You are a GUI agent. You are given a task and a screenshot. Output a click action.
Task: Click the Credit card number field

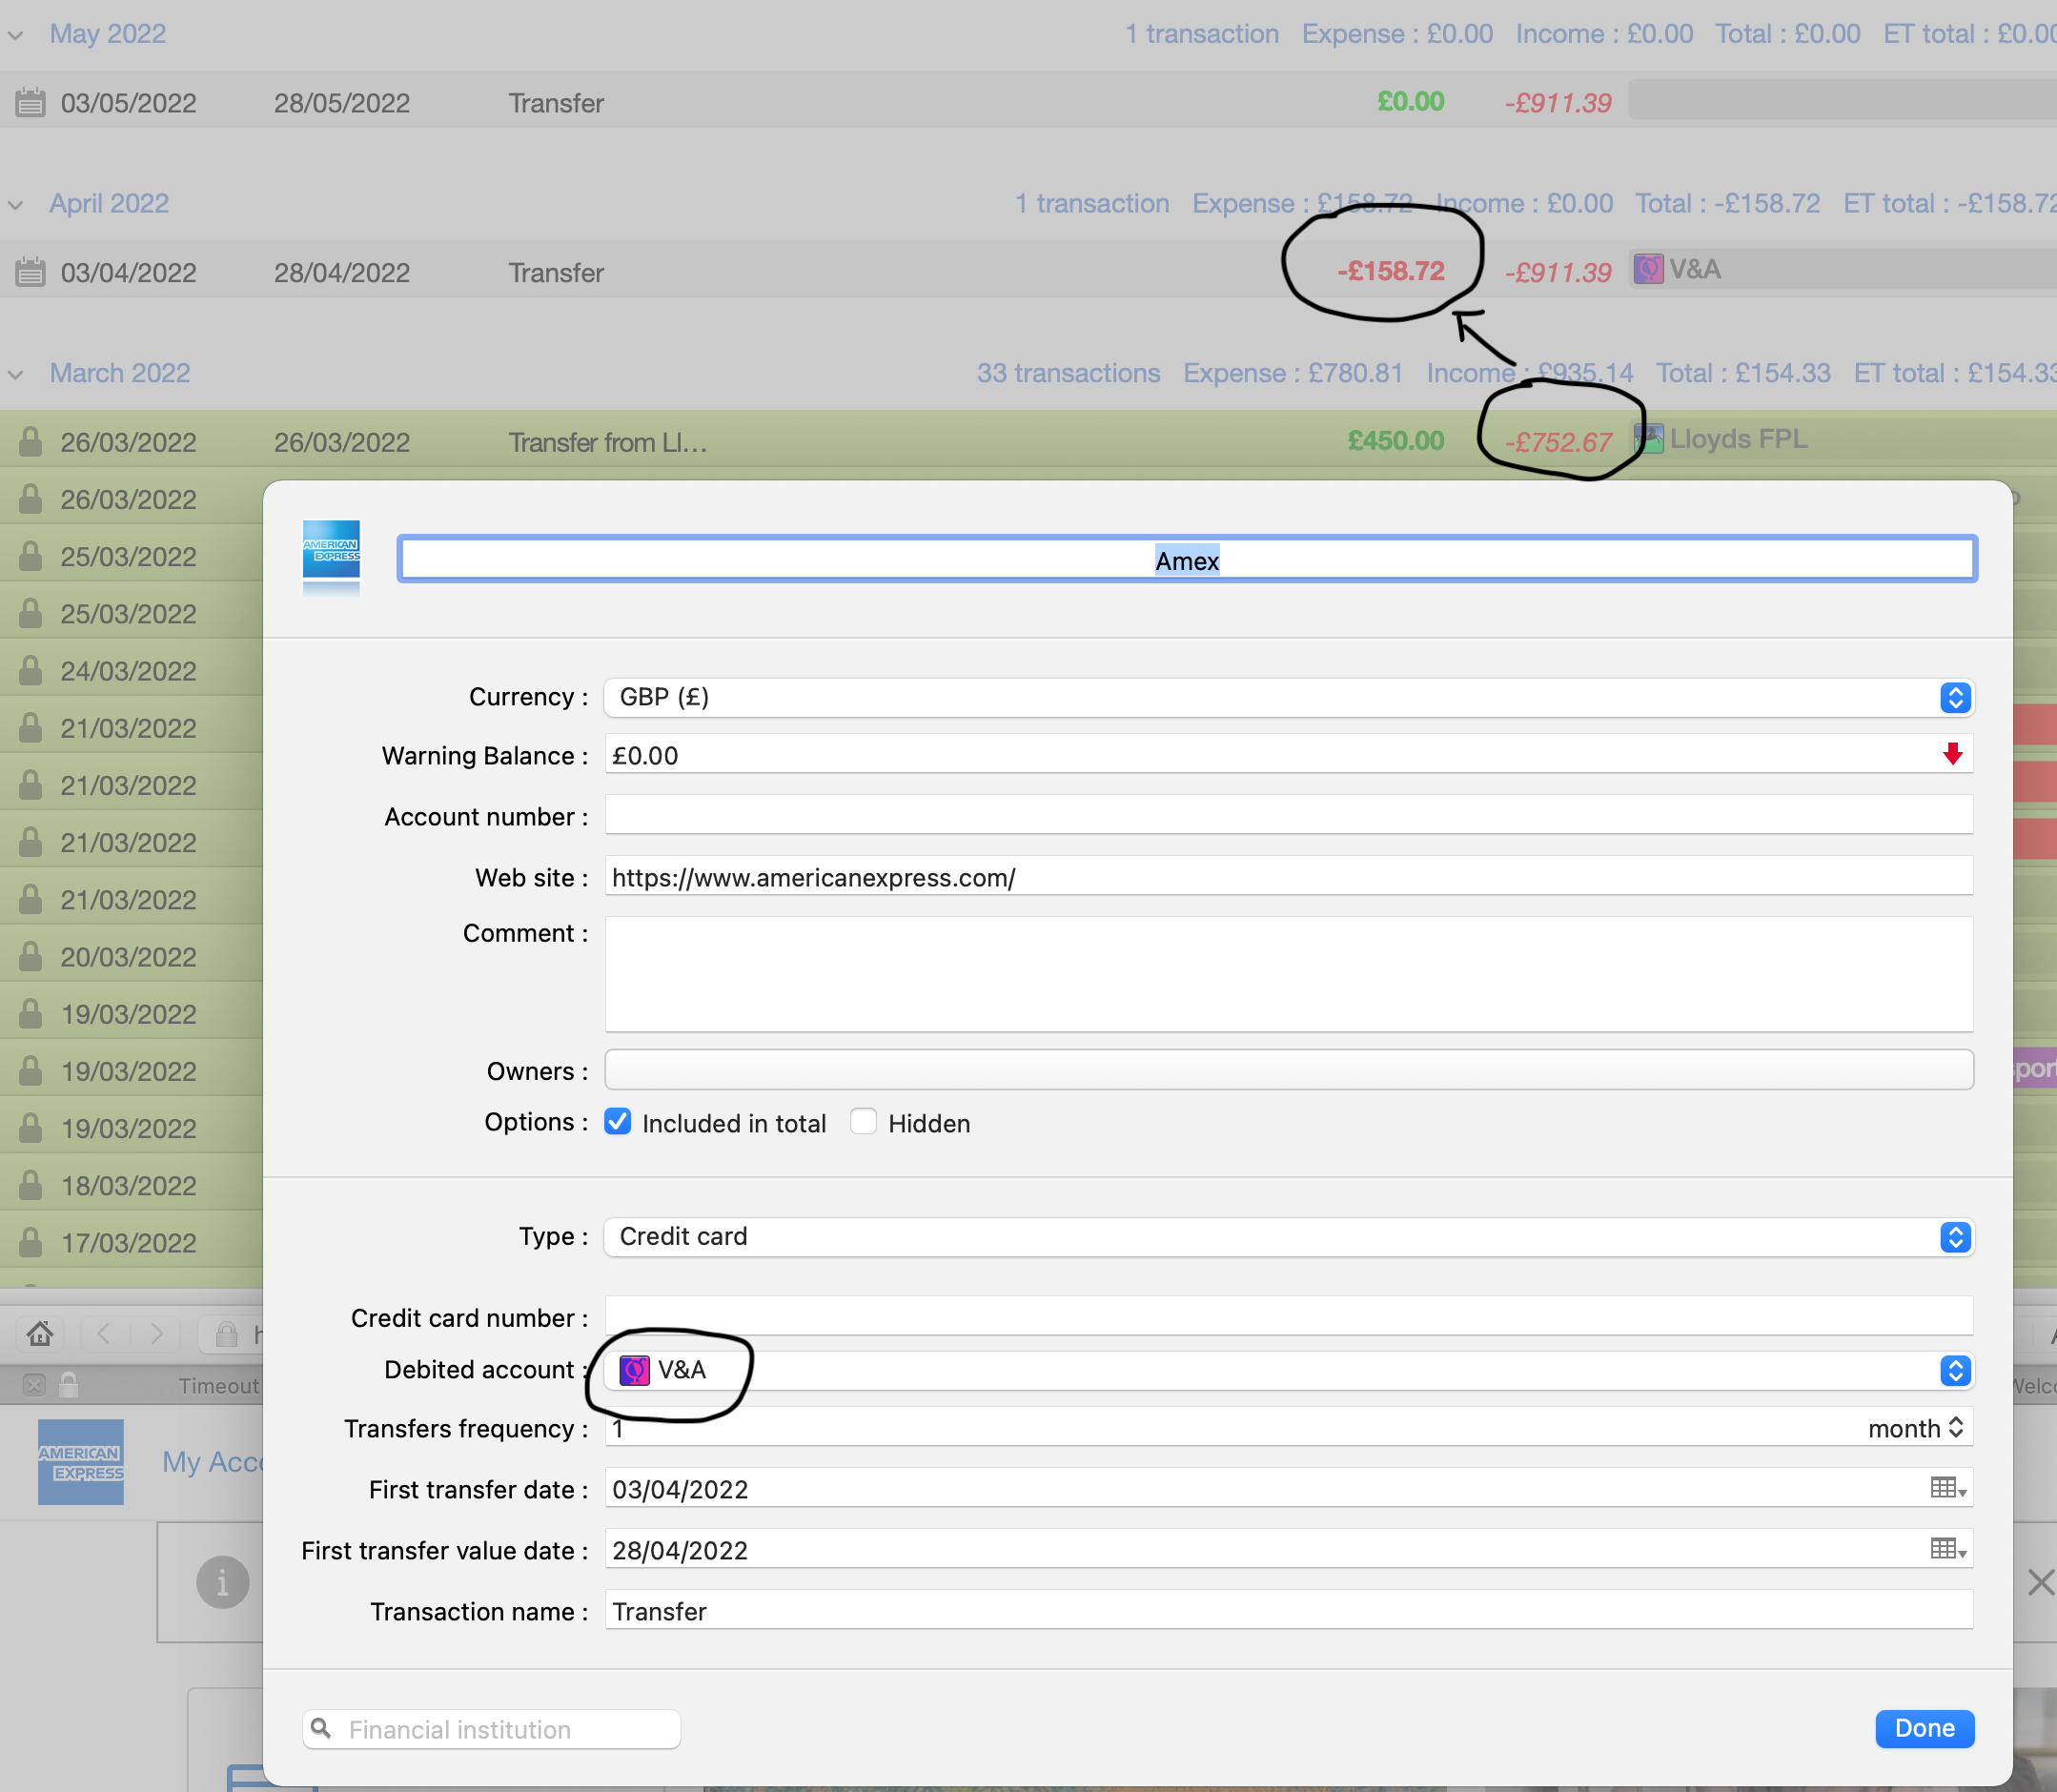(1288, 1316)
